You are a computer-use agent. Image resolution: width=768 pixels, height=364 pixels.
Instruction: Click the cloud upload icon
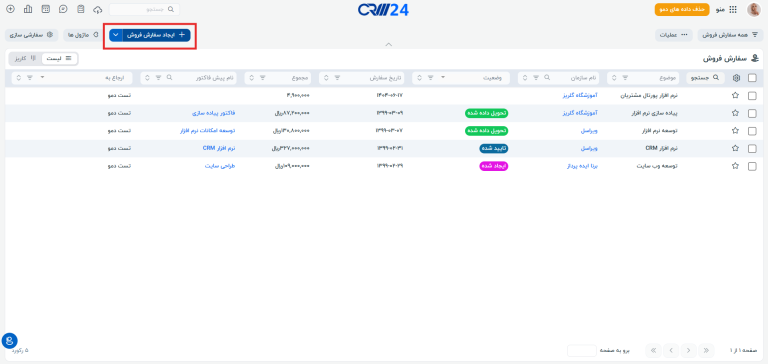(97, 9)
